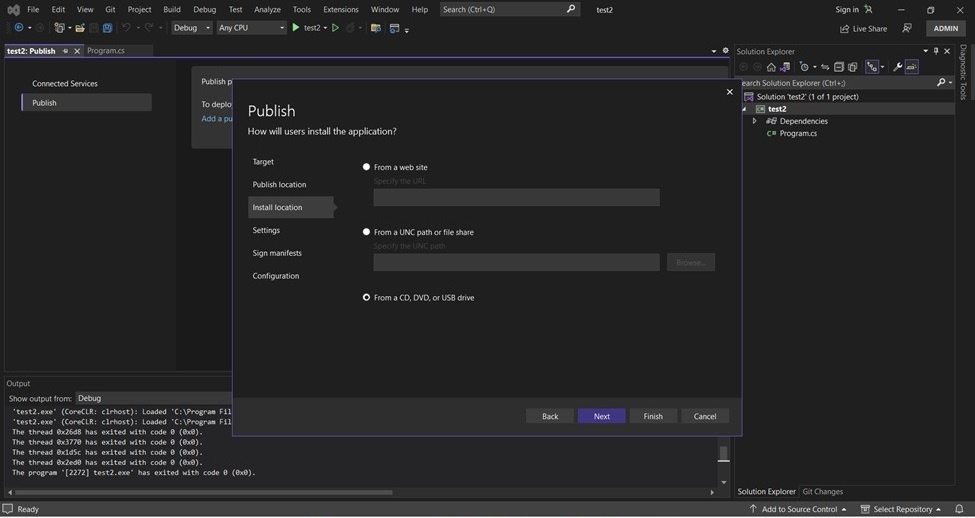975x518 pixels.
Task: Switch to the Git Changes tab
Action: point(822,491)
